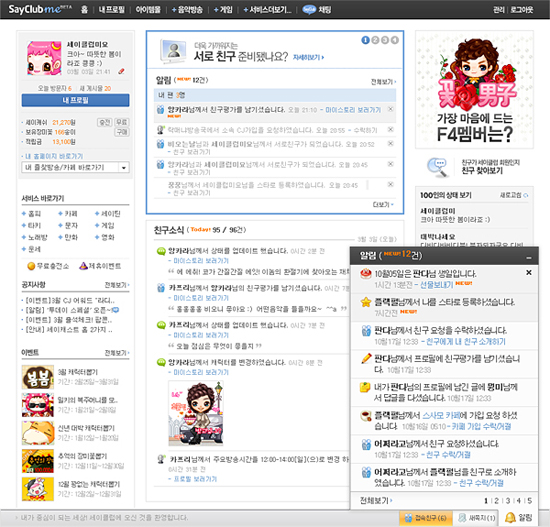Viewport: 550px width, 527px height.
Task: Select banner page indicator 4
Action: tap(395, 40)
